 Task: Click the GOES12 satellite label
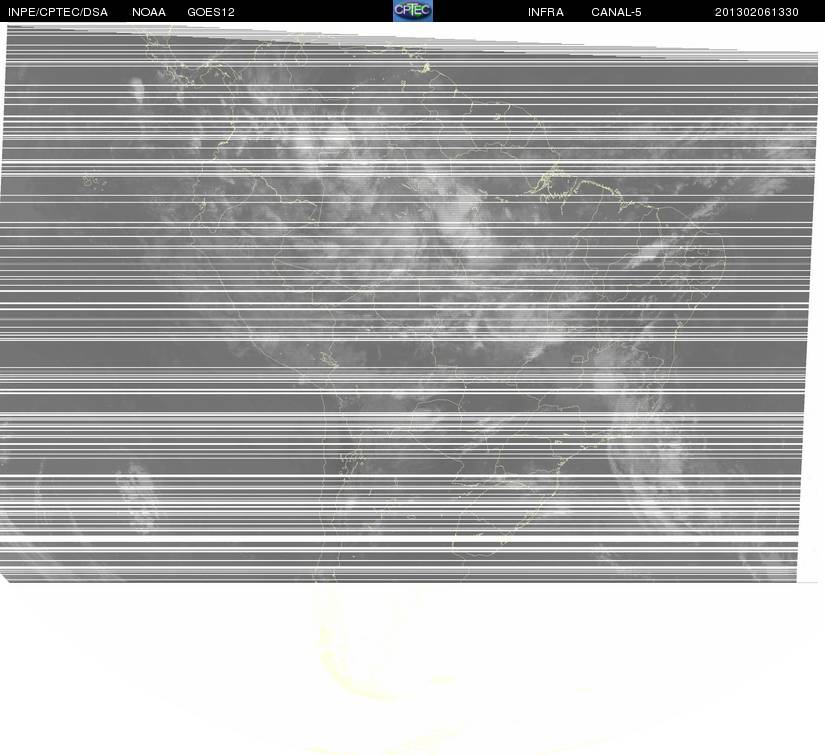pyautogui.click(x=211, y=12)
